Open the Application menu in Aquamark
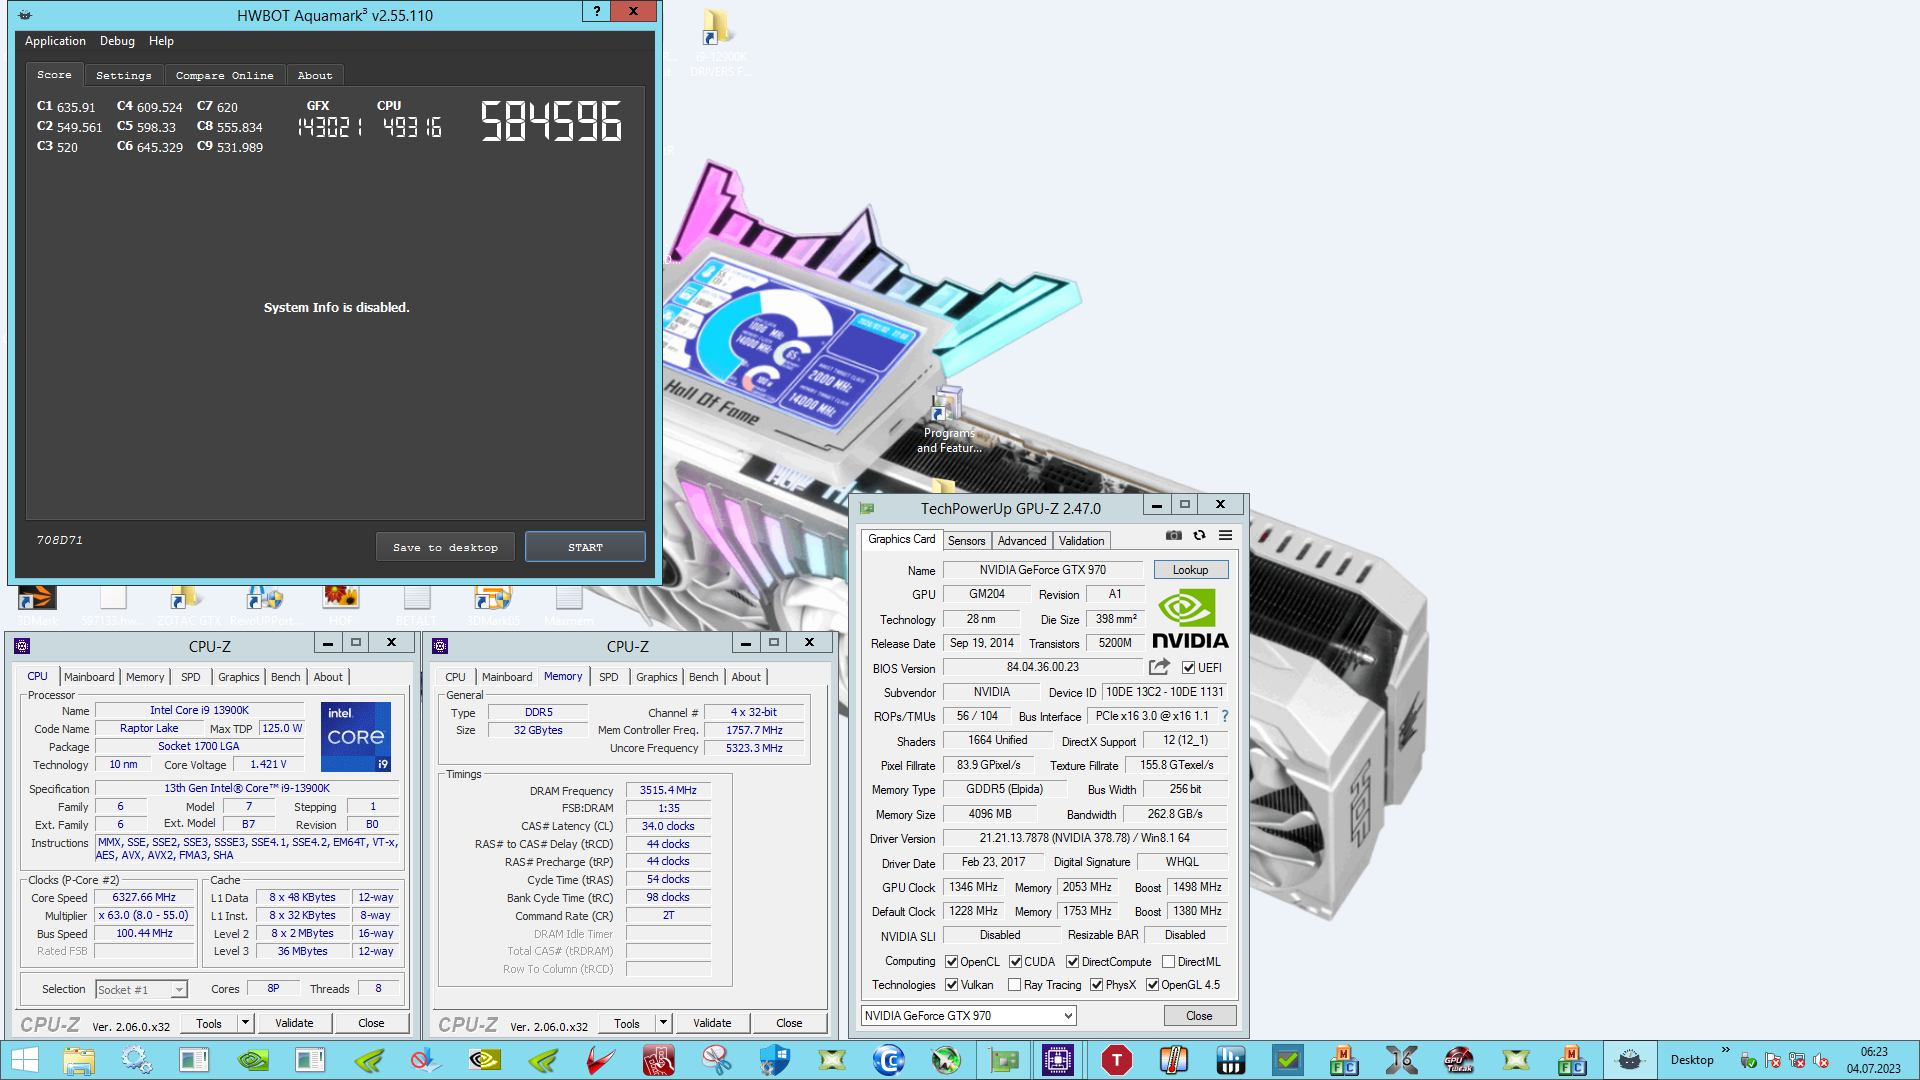 point(55,41)
